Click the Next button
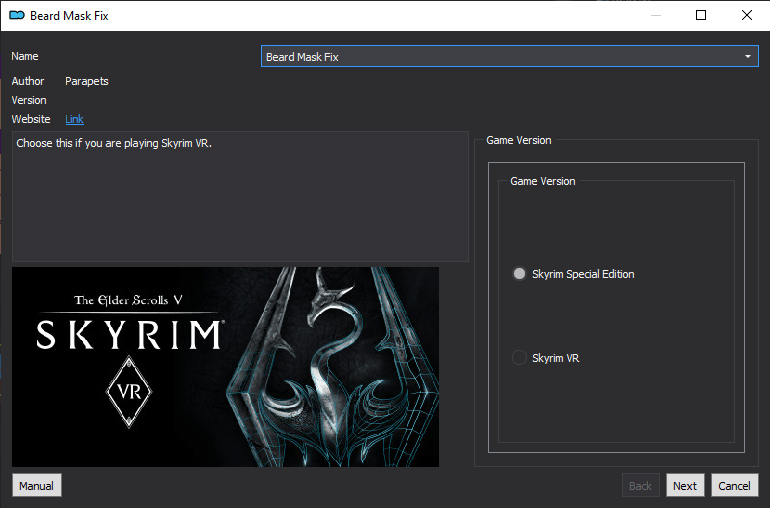This screenshot has width=770, height=508. point(685,485)
